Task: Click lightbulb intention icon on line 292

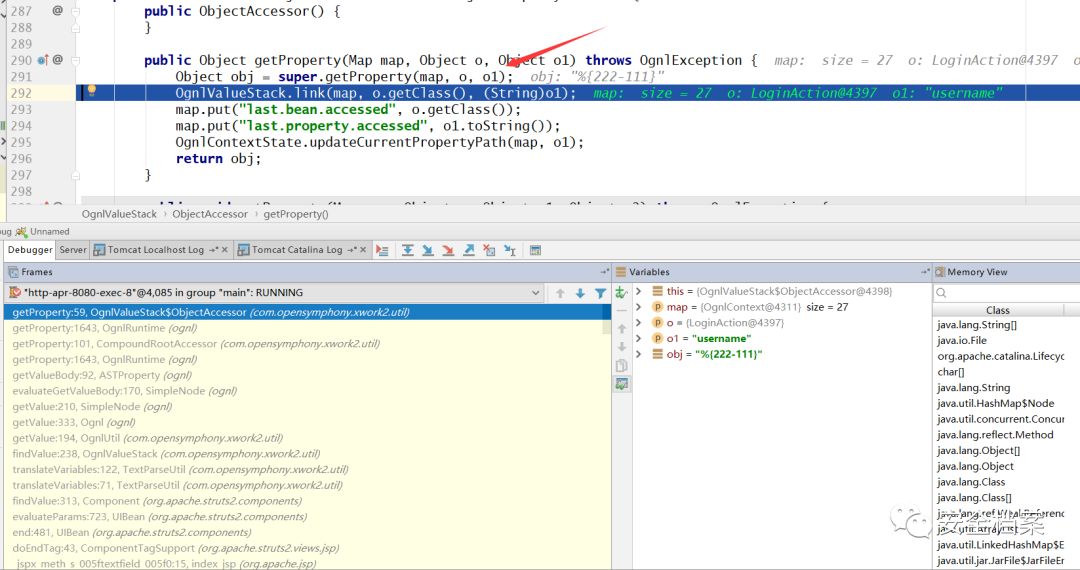Action: click(x=92, y=91)
